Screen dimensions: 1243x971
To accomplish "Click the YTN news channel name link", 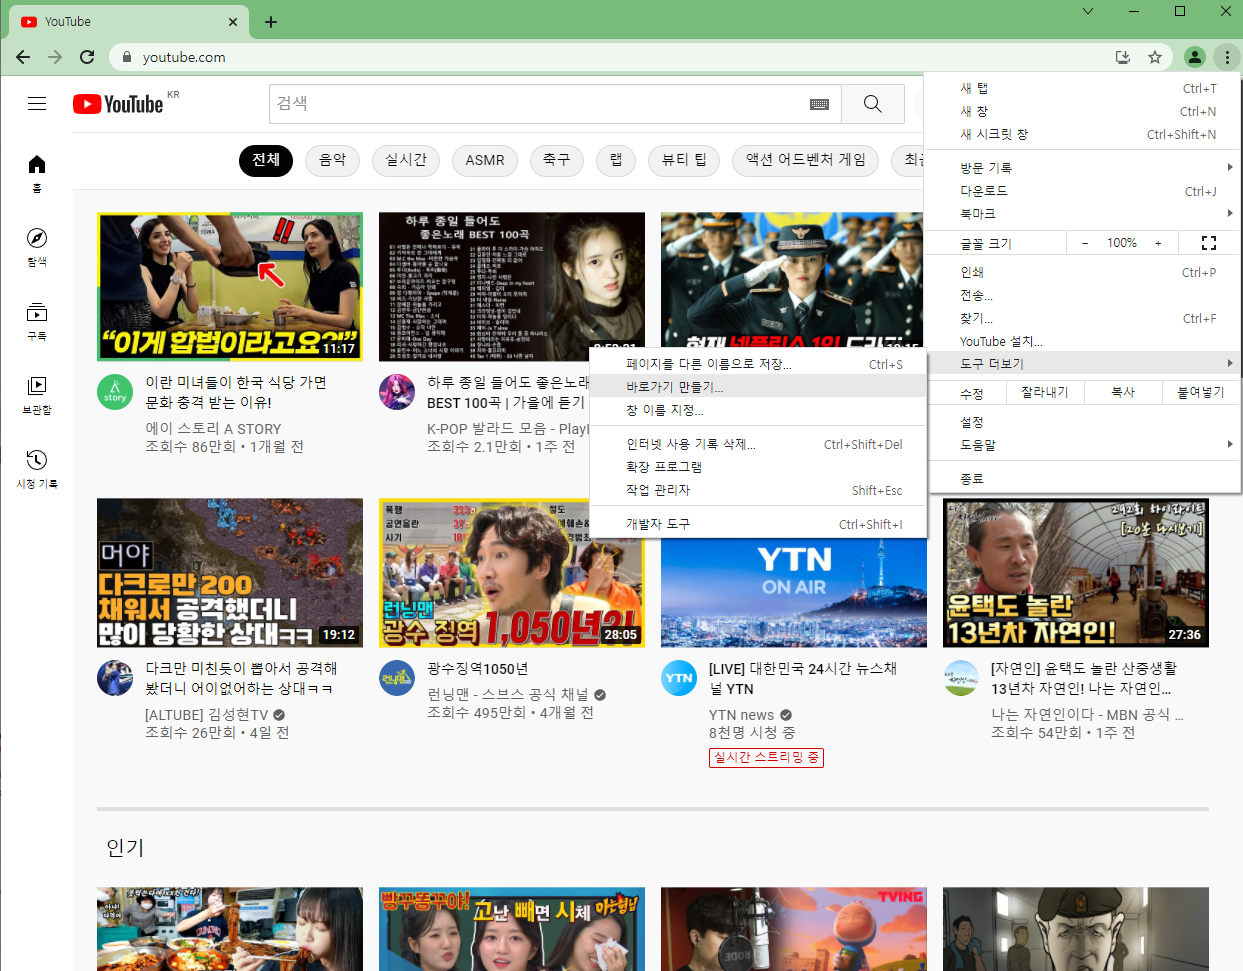I will 741,715.
